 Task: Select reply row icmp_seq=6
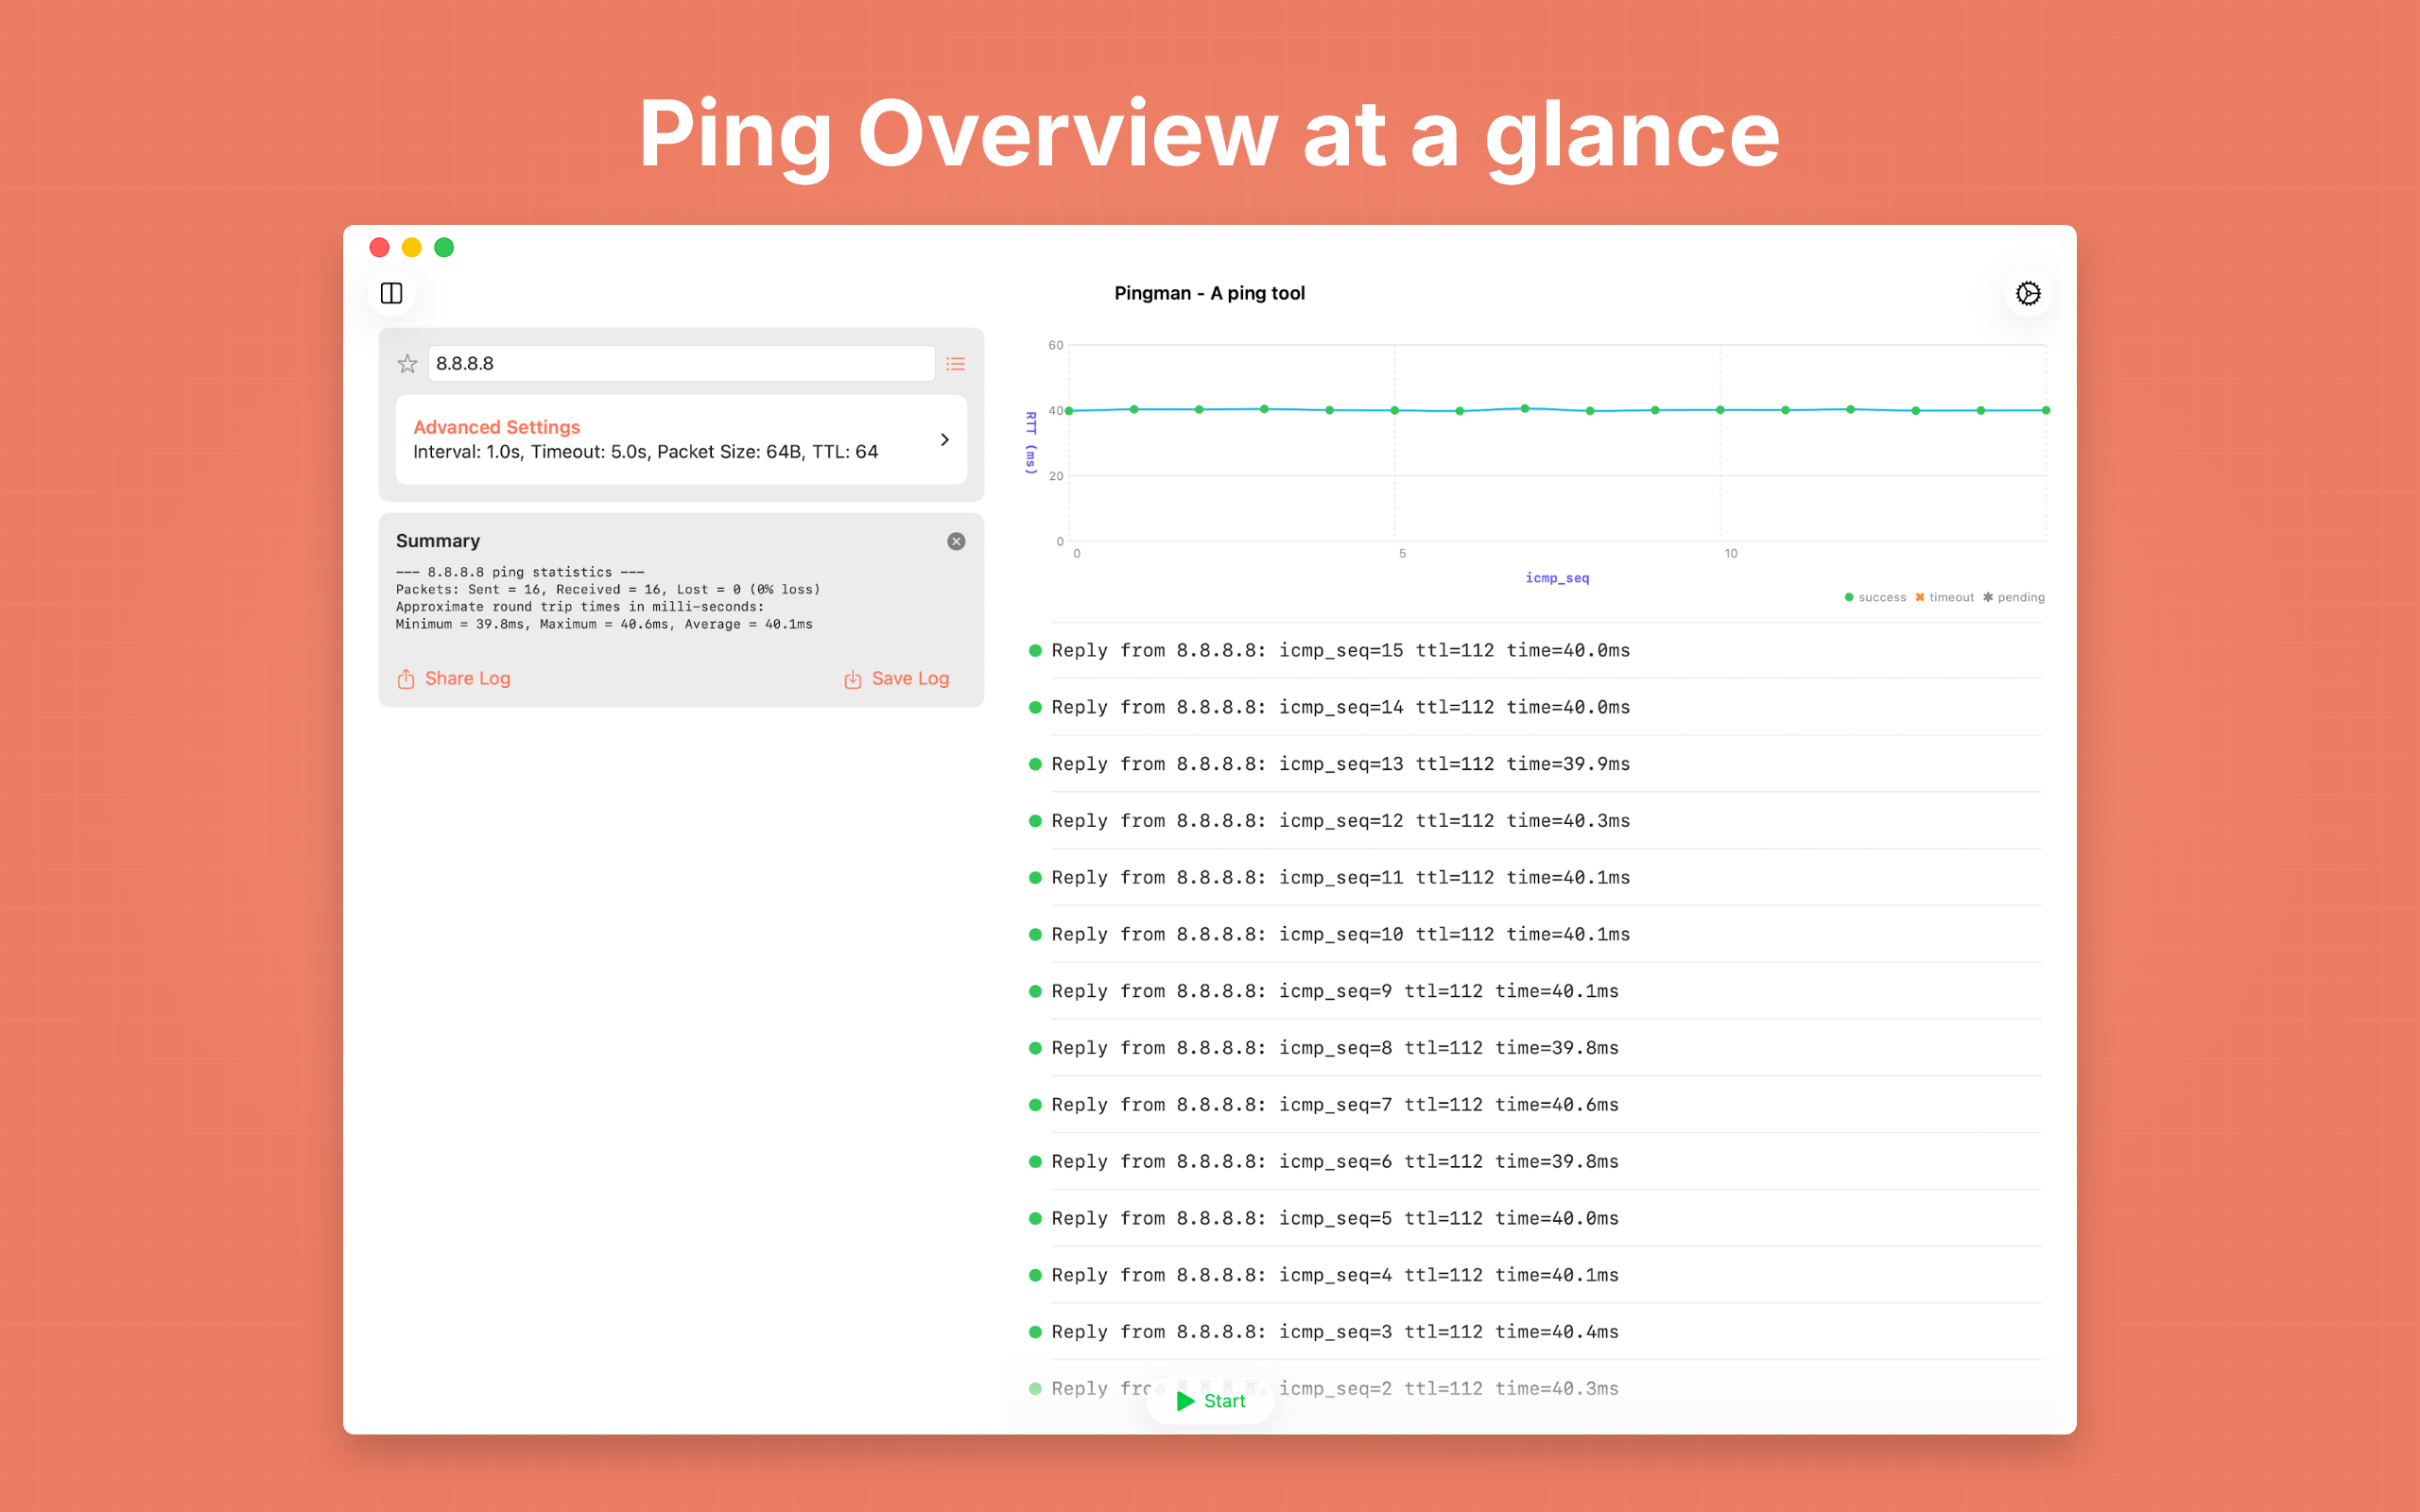(x=1535, y=1162)
